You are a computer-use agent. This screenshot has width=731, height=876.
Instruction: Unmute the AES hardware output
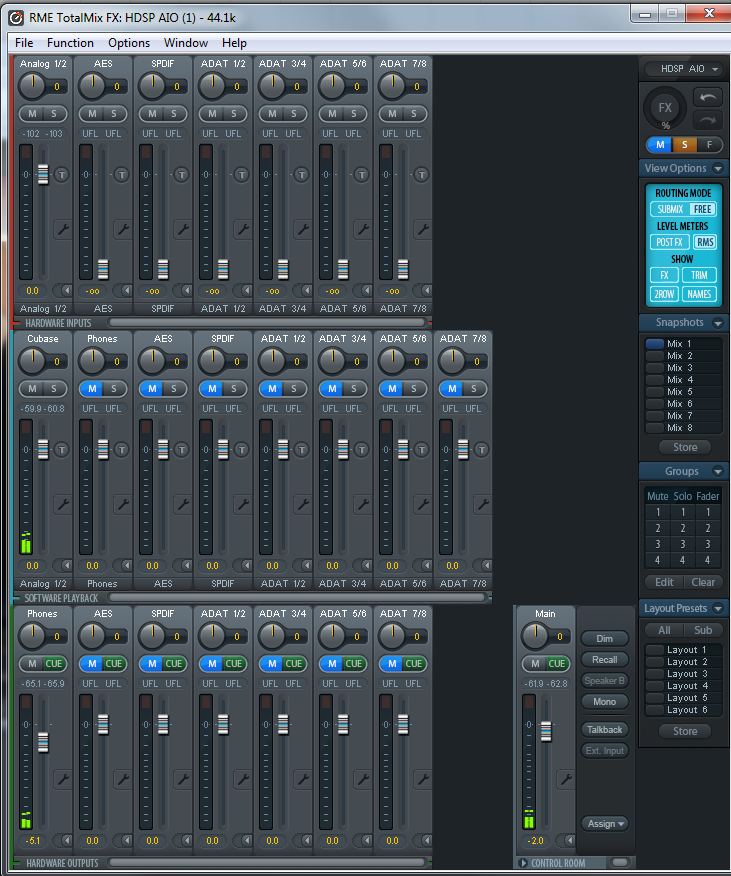pyautogui.click(x=92, y=664)
